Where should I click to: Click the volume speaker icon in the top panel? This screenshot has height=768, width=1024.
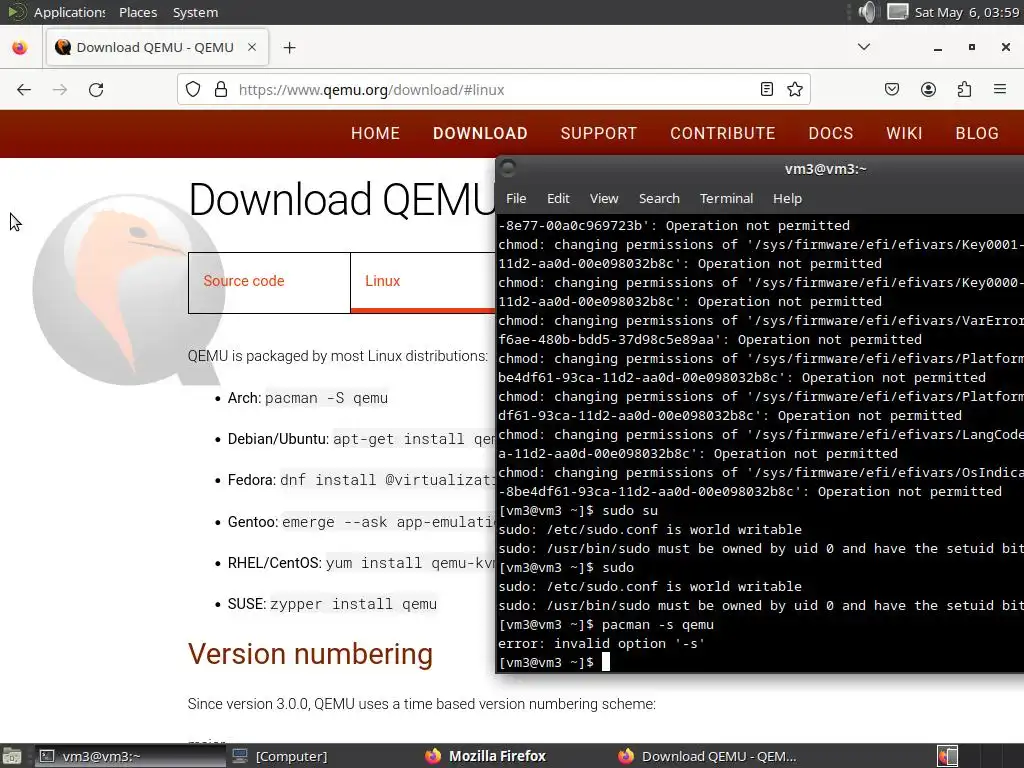click(x=867, y=12)
